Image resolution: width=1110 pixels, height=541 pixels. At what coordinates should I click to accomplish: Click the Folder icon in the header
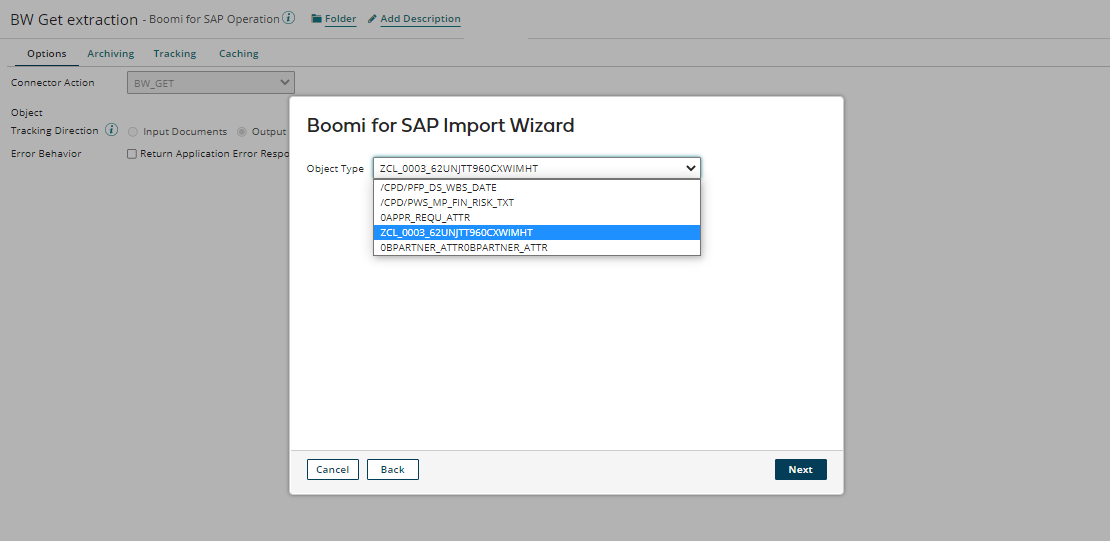pos(317,19)
